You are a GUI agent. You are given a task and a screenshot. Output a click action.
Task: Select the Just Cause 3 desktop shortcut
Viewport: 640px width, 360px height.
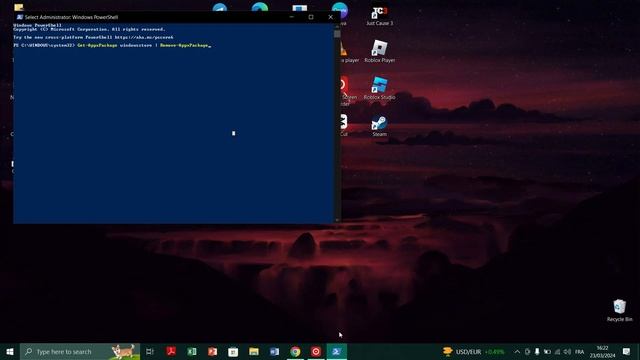(380, 16)
